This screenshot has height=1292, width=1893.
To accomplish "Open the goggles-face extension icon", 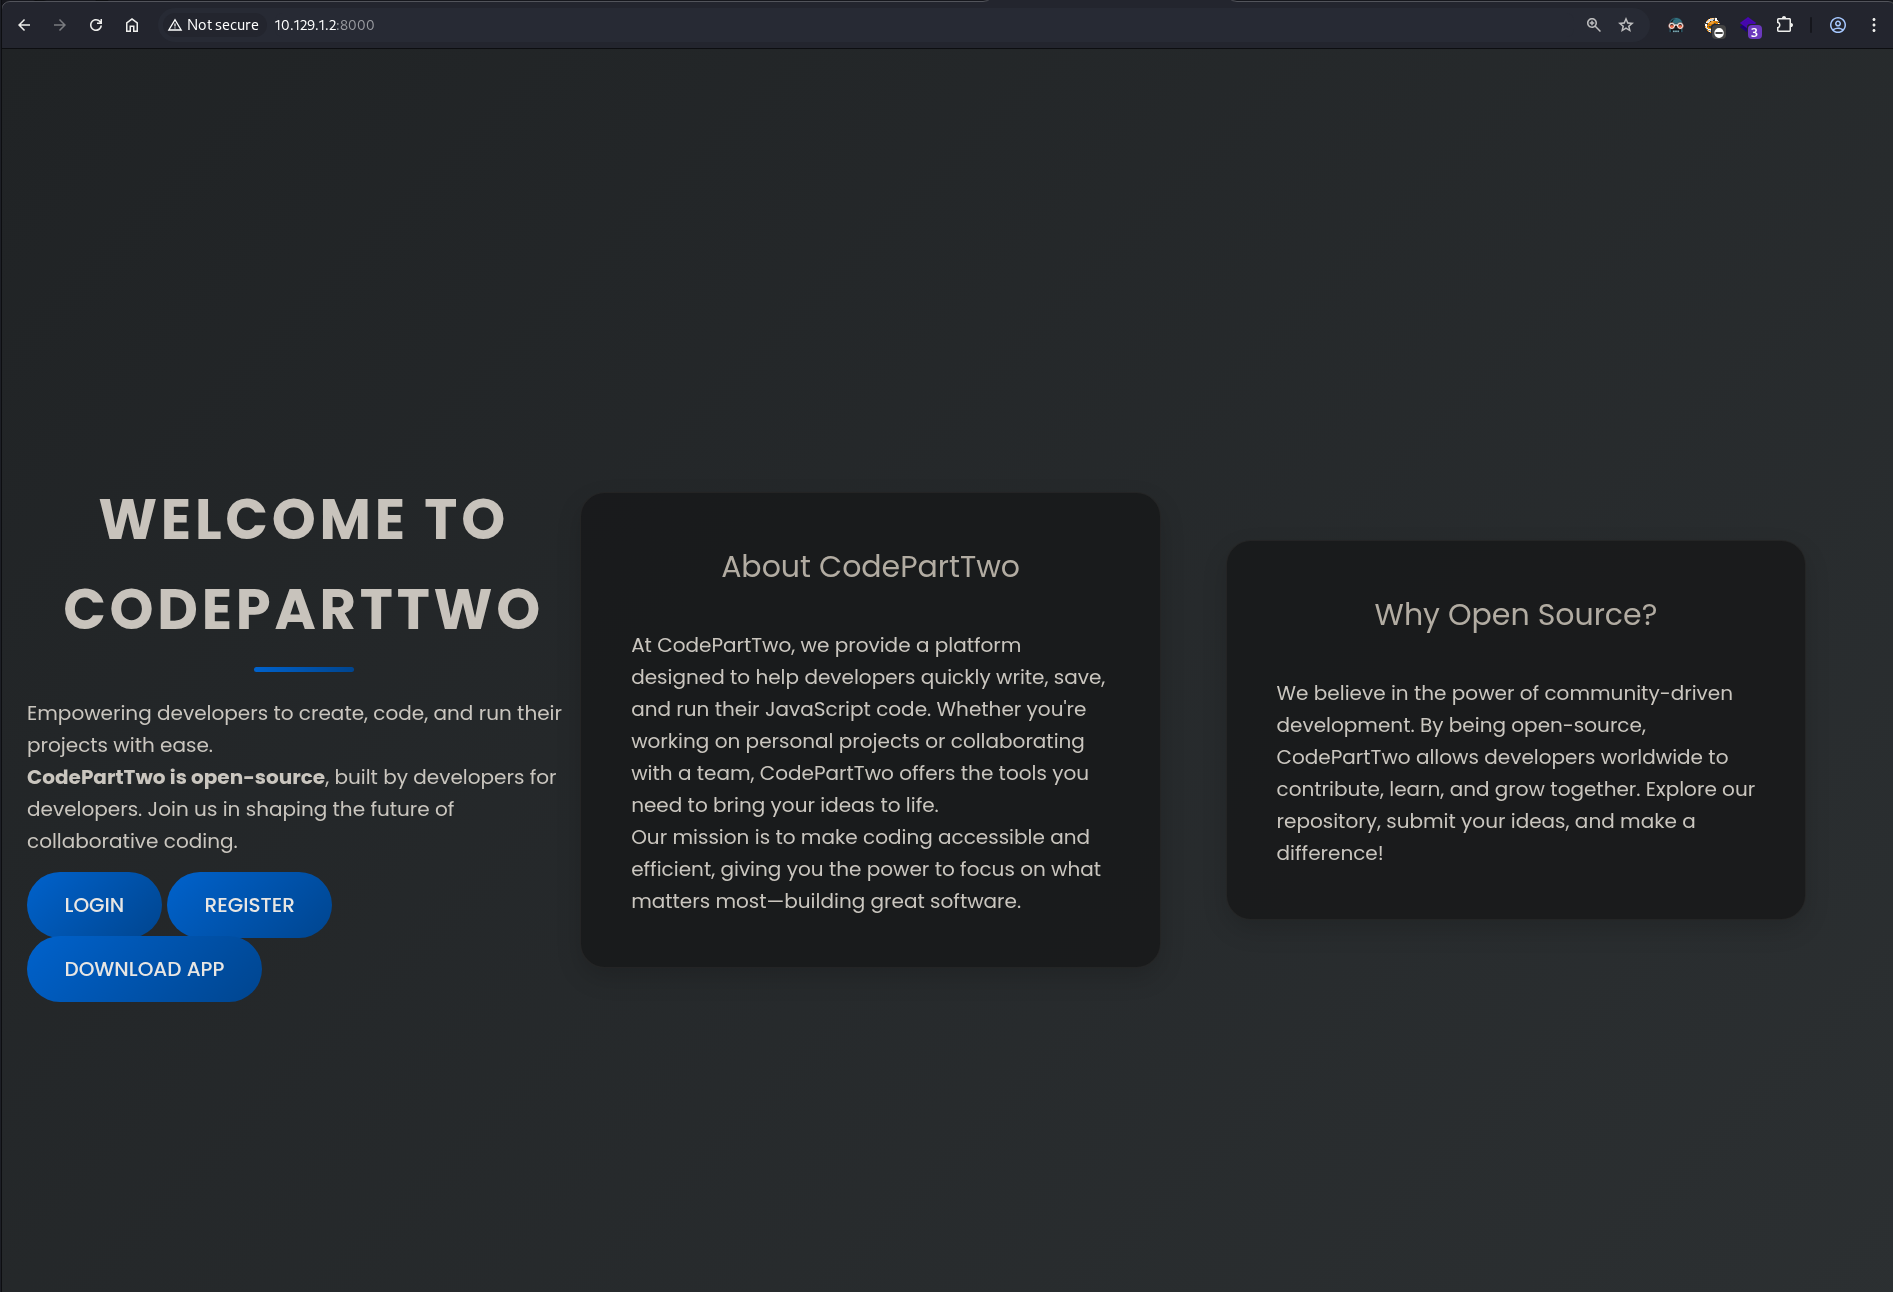I will coord(1676,25).
